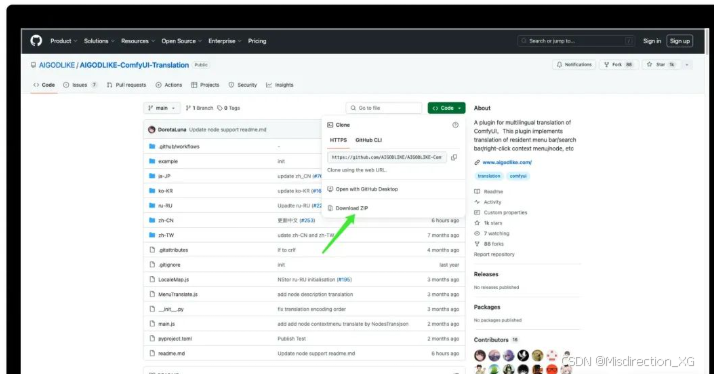Viewport: 714px width, 374px height.
Task: Click the ko-KR folder icon
Action: tap(152, 191)
